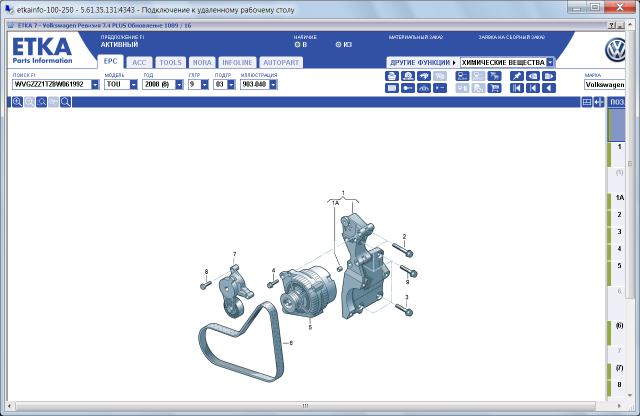Expand the ДРУГИЕ ФУНКЦИИ menu
This screenshot has width=640, height=416.
[x=423, y=62]
